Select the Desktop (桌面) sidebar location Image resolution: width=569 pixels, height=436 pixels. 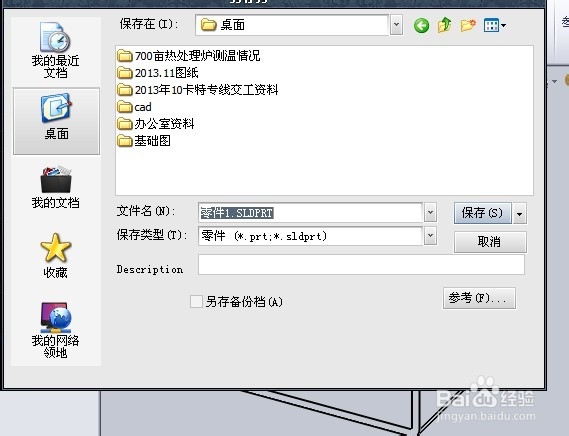click(56, 121)
